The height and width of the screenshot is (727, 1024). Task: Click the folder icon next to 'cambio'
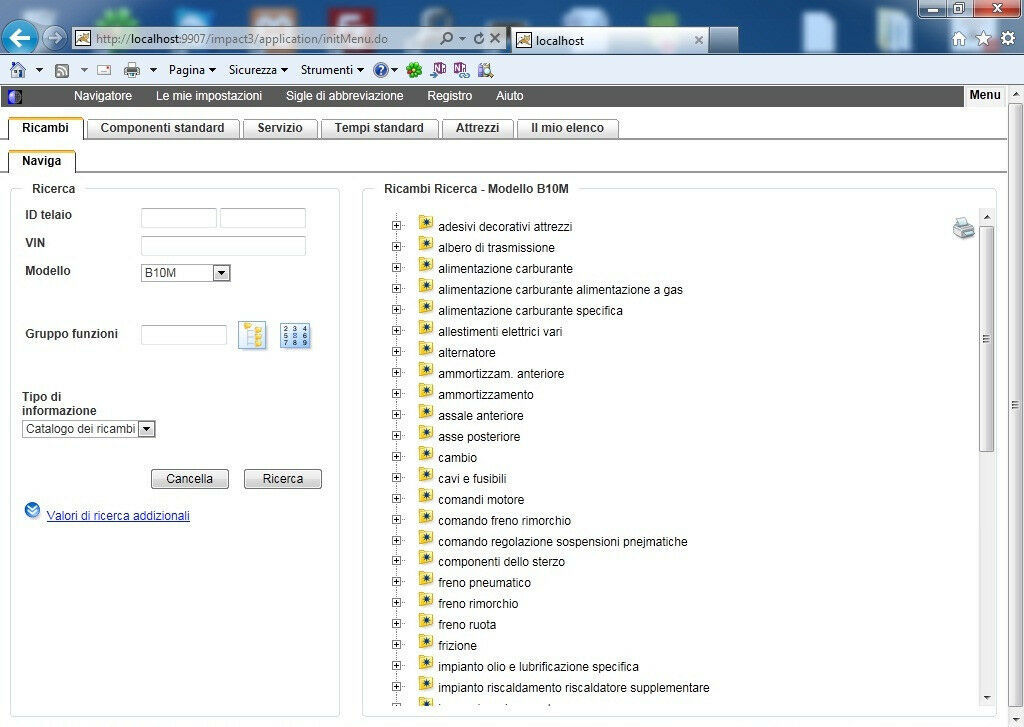(425, 456)
